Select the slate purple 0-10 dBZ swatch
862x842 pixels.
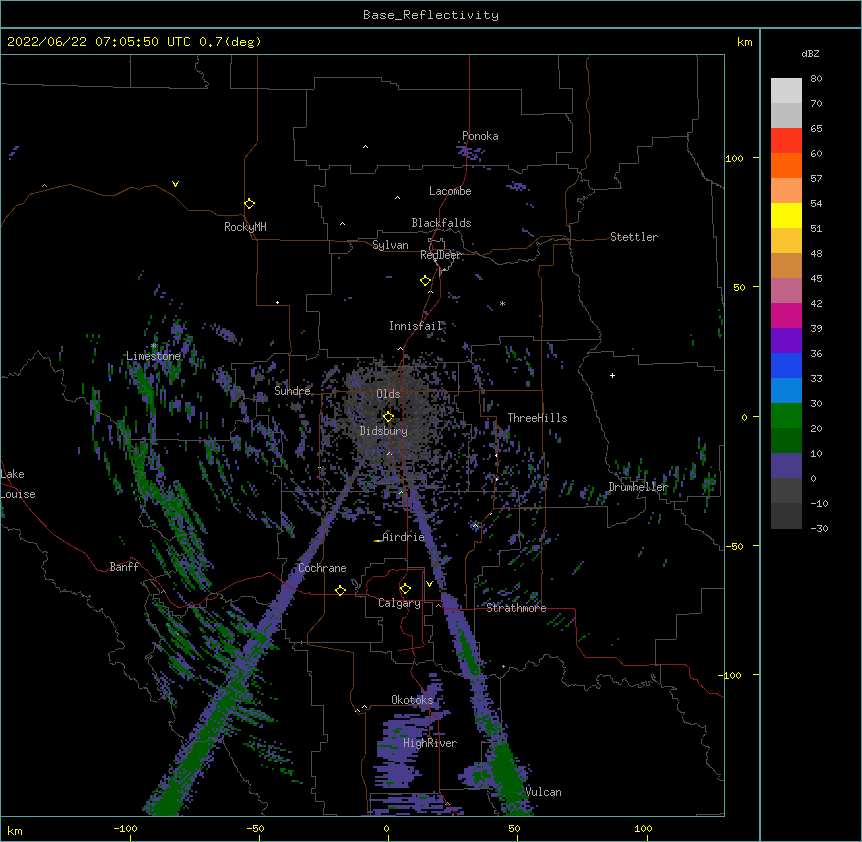[786, 466]
